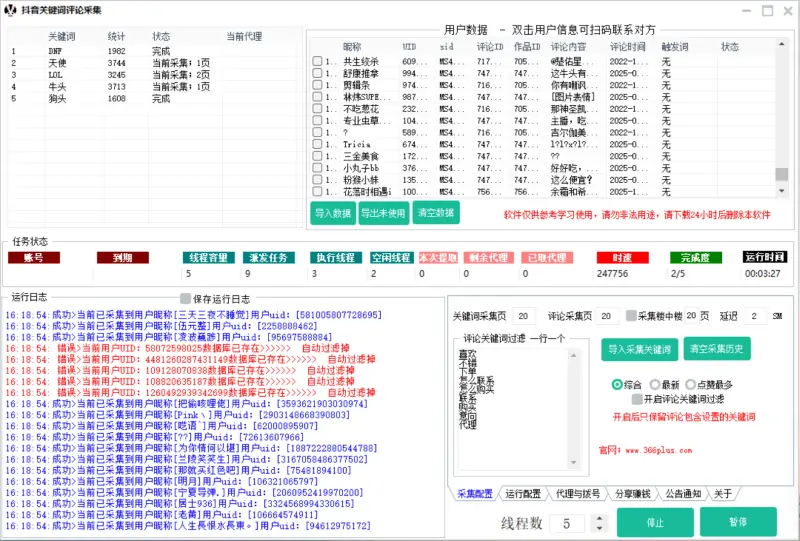Click the thread count down arrow
The image size is (800, 541).
(x=598, y=528)
